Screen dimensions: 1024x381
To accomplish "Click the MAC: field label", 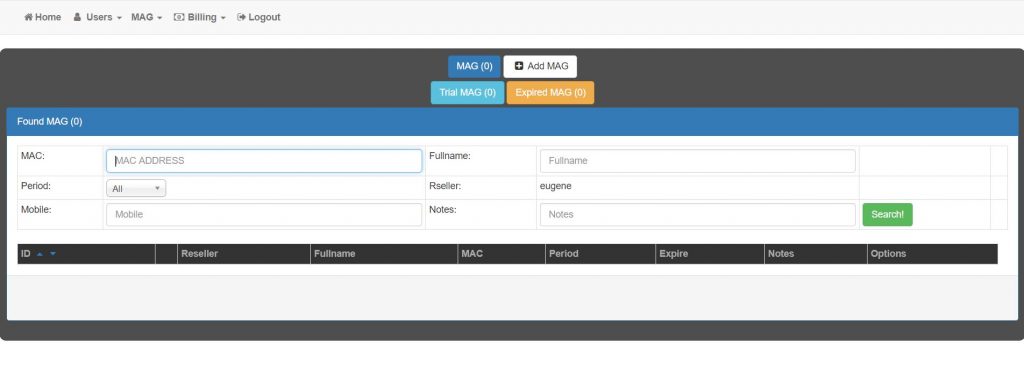I will point(32,156).
